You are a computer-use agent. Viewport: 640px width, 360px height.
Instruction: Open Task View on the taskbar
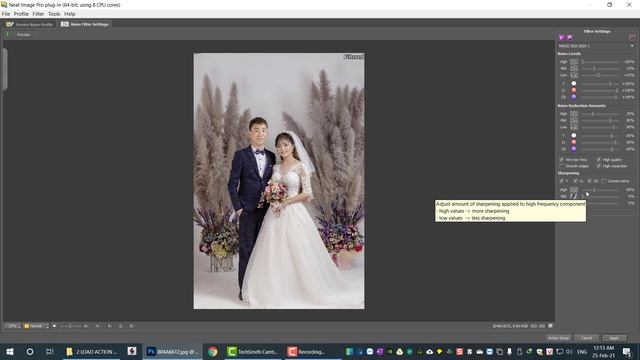tap(49, 351)
